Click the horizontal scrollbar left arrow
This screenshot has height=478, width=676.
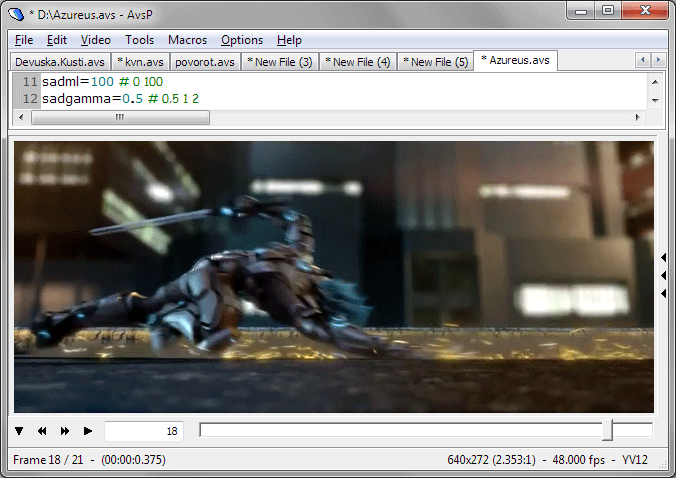tap(22, 117)
